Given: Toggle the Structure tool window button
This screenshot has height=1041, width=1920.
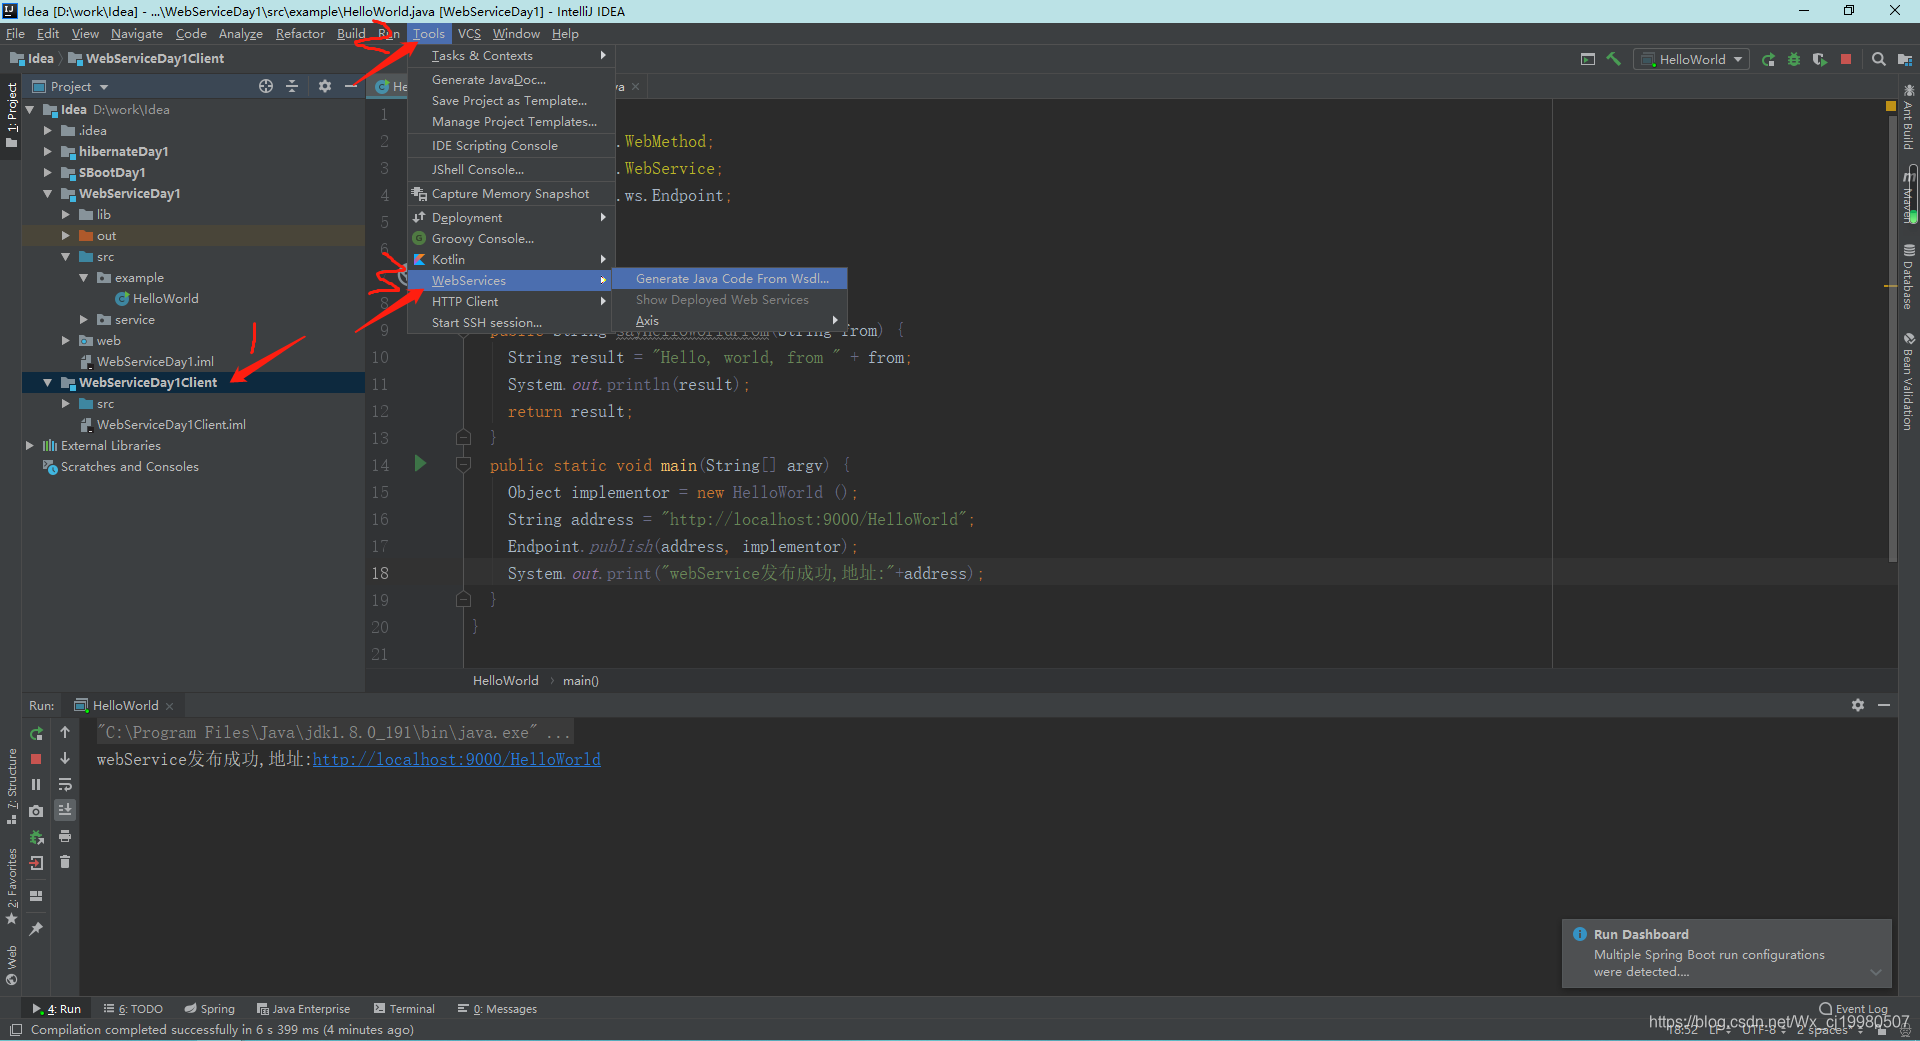Looking at the screenshot, I should 11,786.
